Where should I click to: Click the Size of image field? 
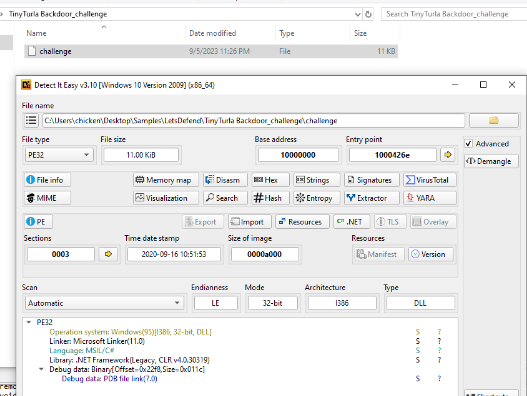[x=265, y=254]
